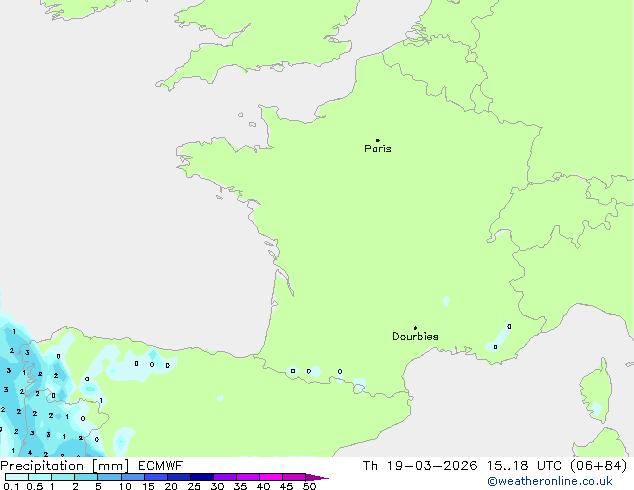Viewport: 634px width, 490px height.
Task: Click the Dourbies location label
Action: tap(415, 336)
